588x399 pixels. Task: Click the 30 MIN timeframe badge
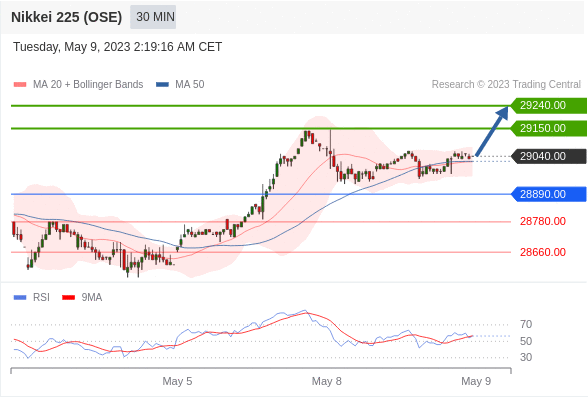click(x=153, y=17)
